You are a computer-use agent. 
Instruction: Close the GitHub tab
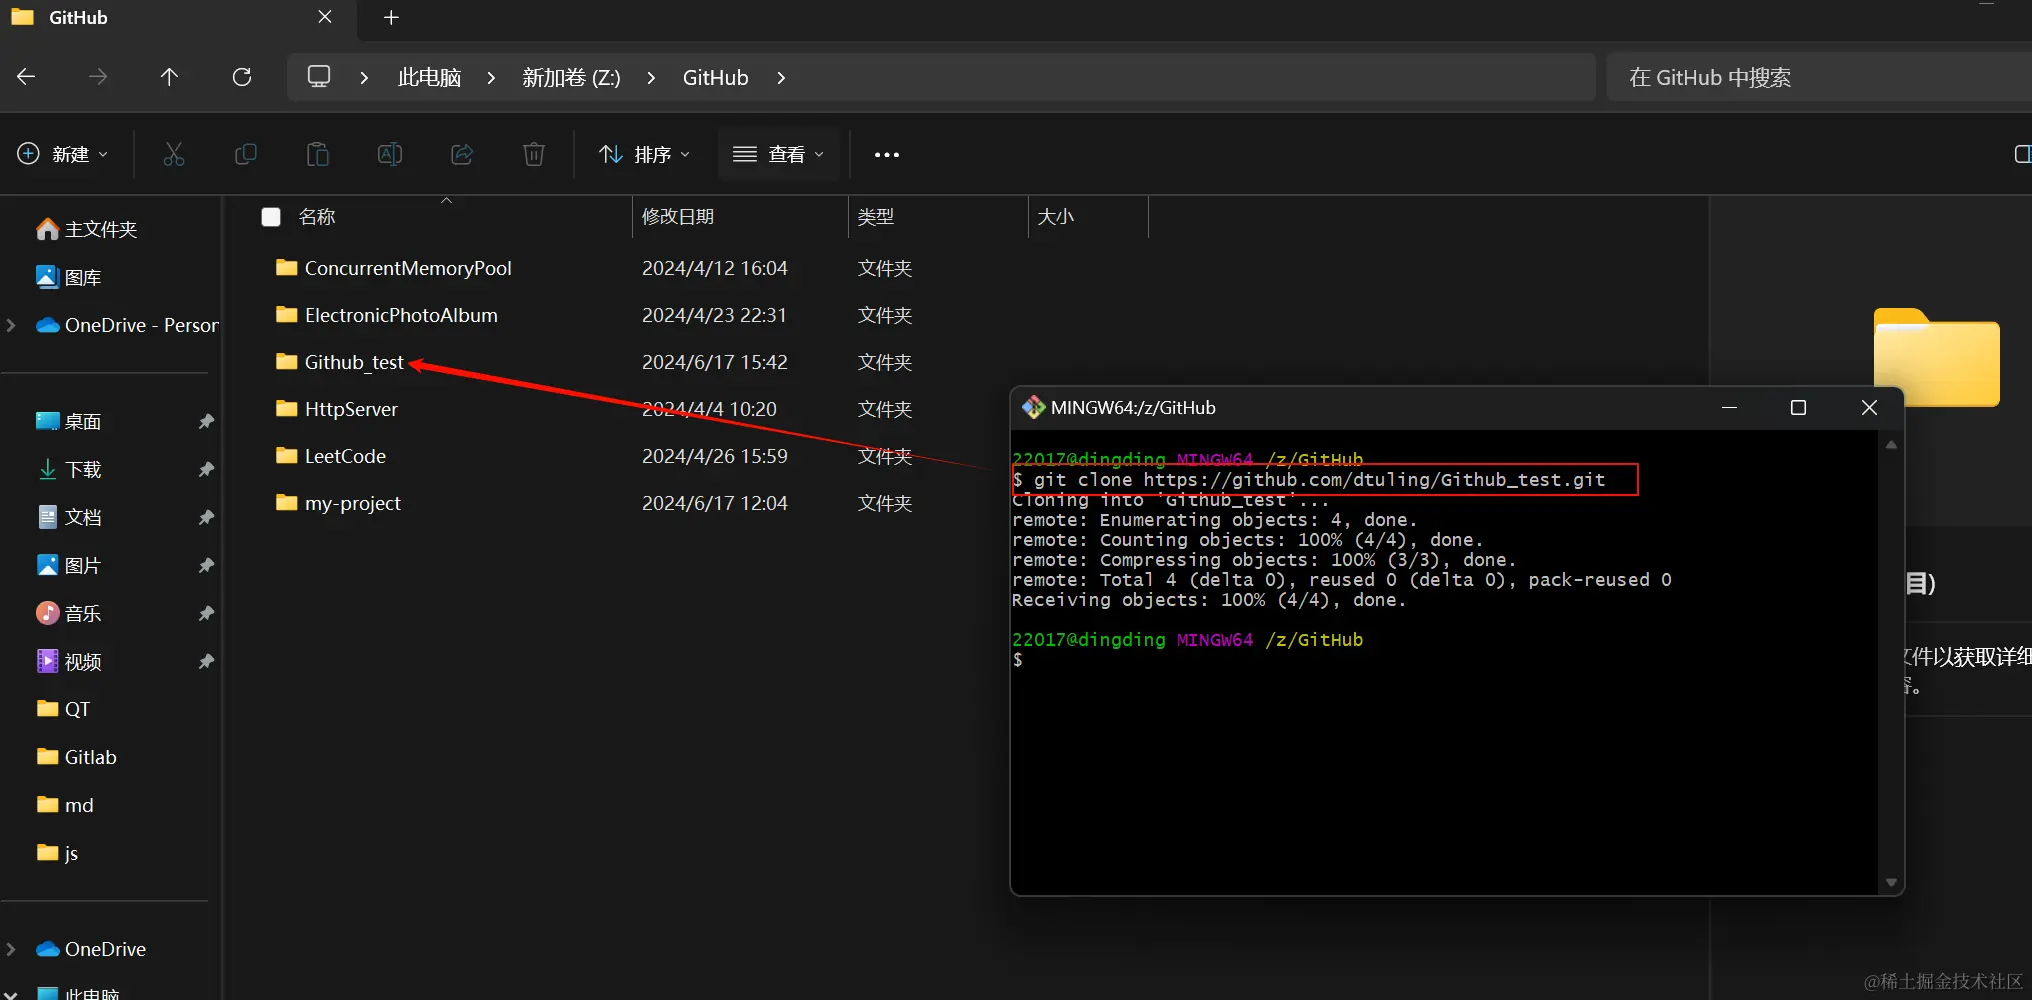[325, 17]
